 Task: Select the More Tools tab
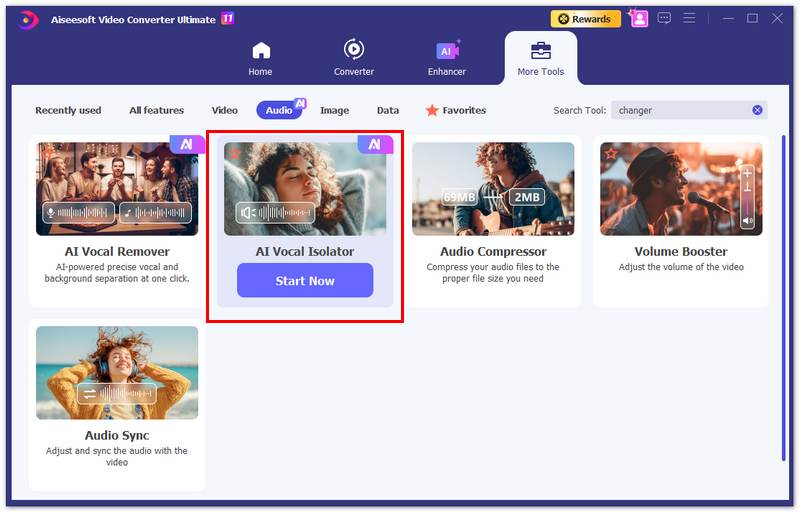point(540,58)
